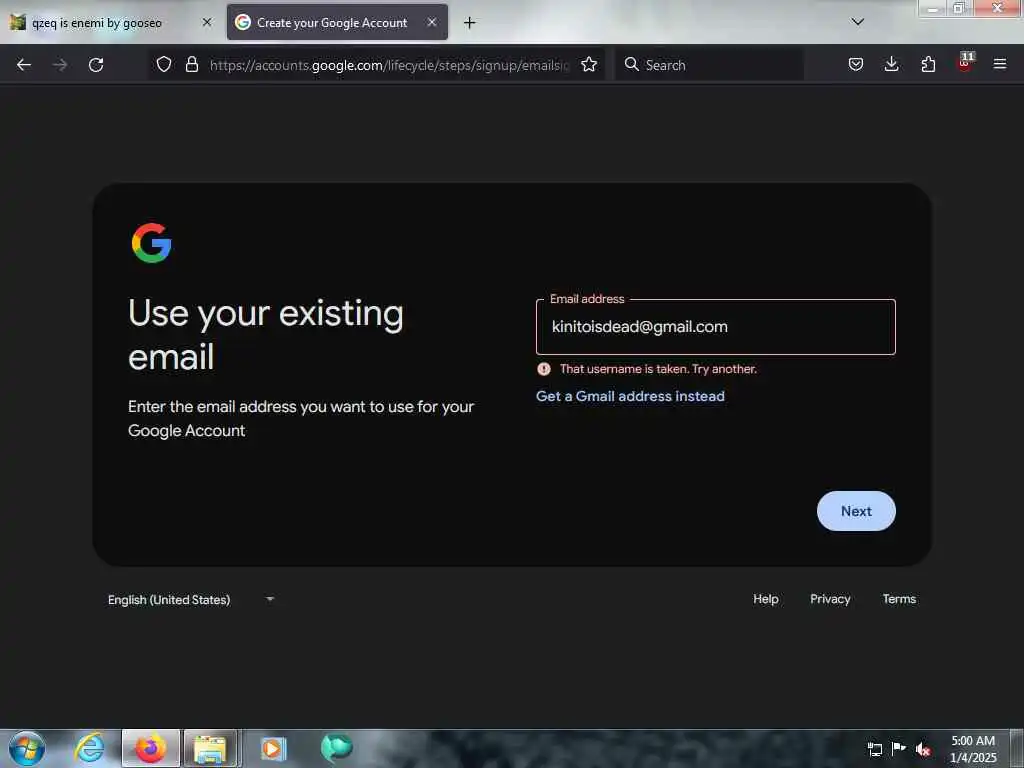The width and height of the screenshot is (1024, 768).
Task: Reload the current page
Action: pos(96,65)
